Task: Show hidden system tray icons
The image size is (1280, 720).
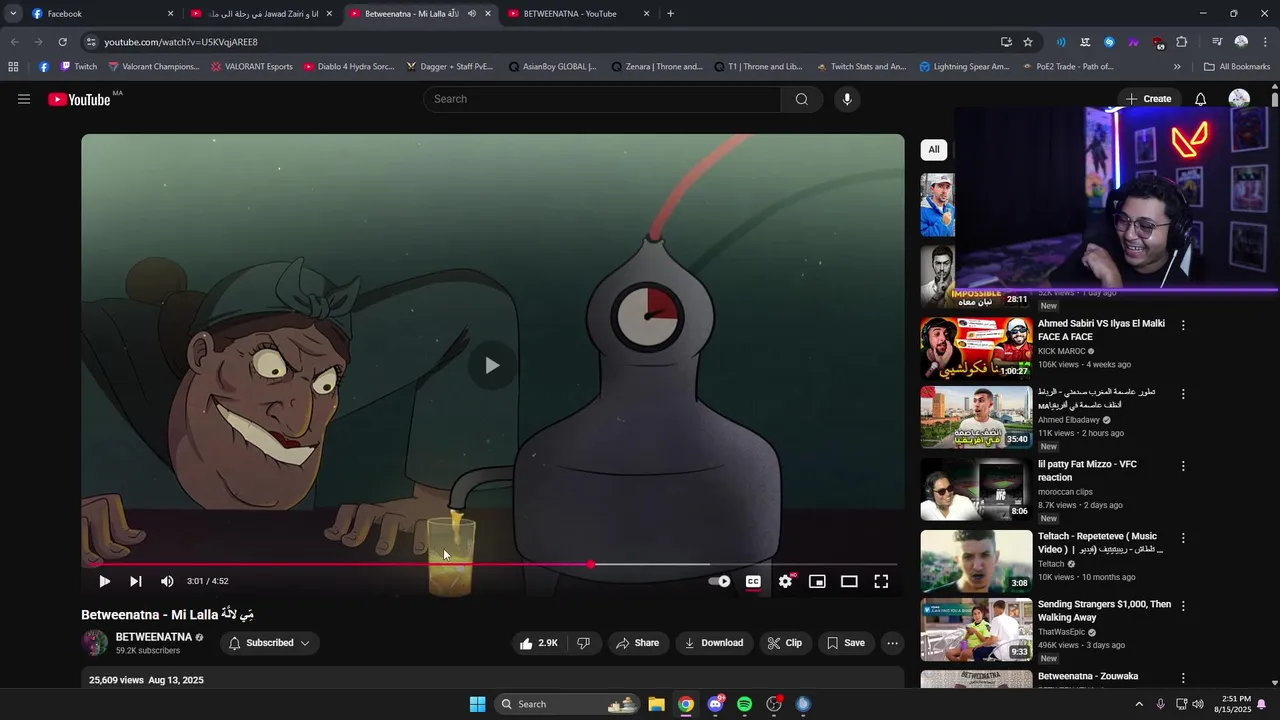Action: pos(1138,704)
